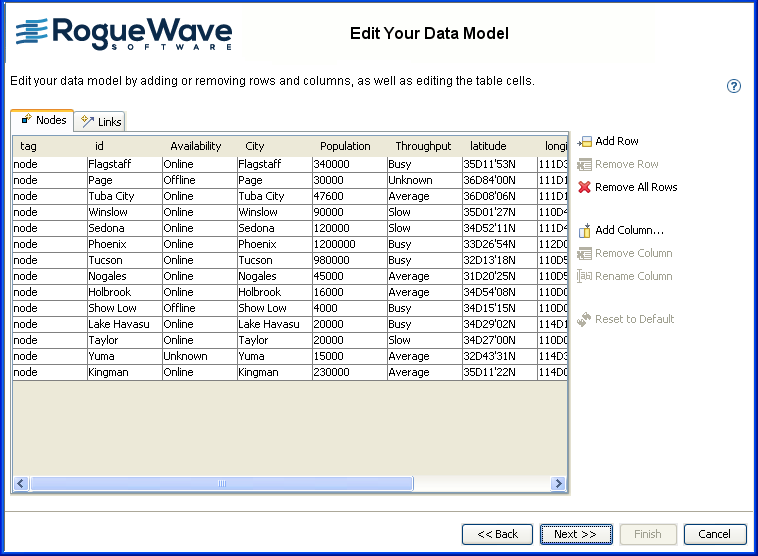Go back with the << Back button
The image size is (758, 556).
click(x=497, y=534)
